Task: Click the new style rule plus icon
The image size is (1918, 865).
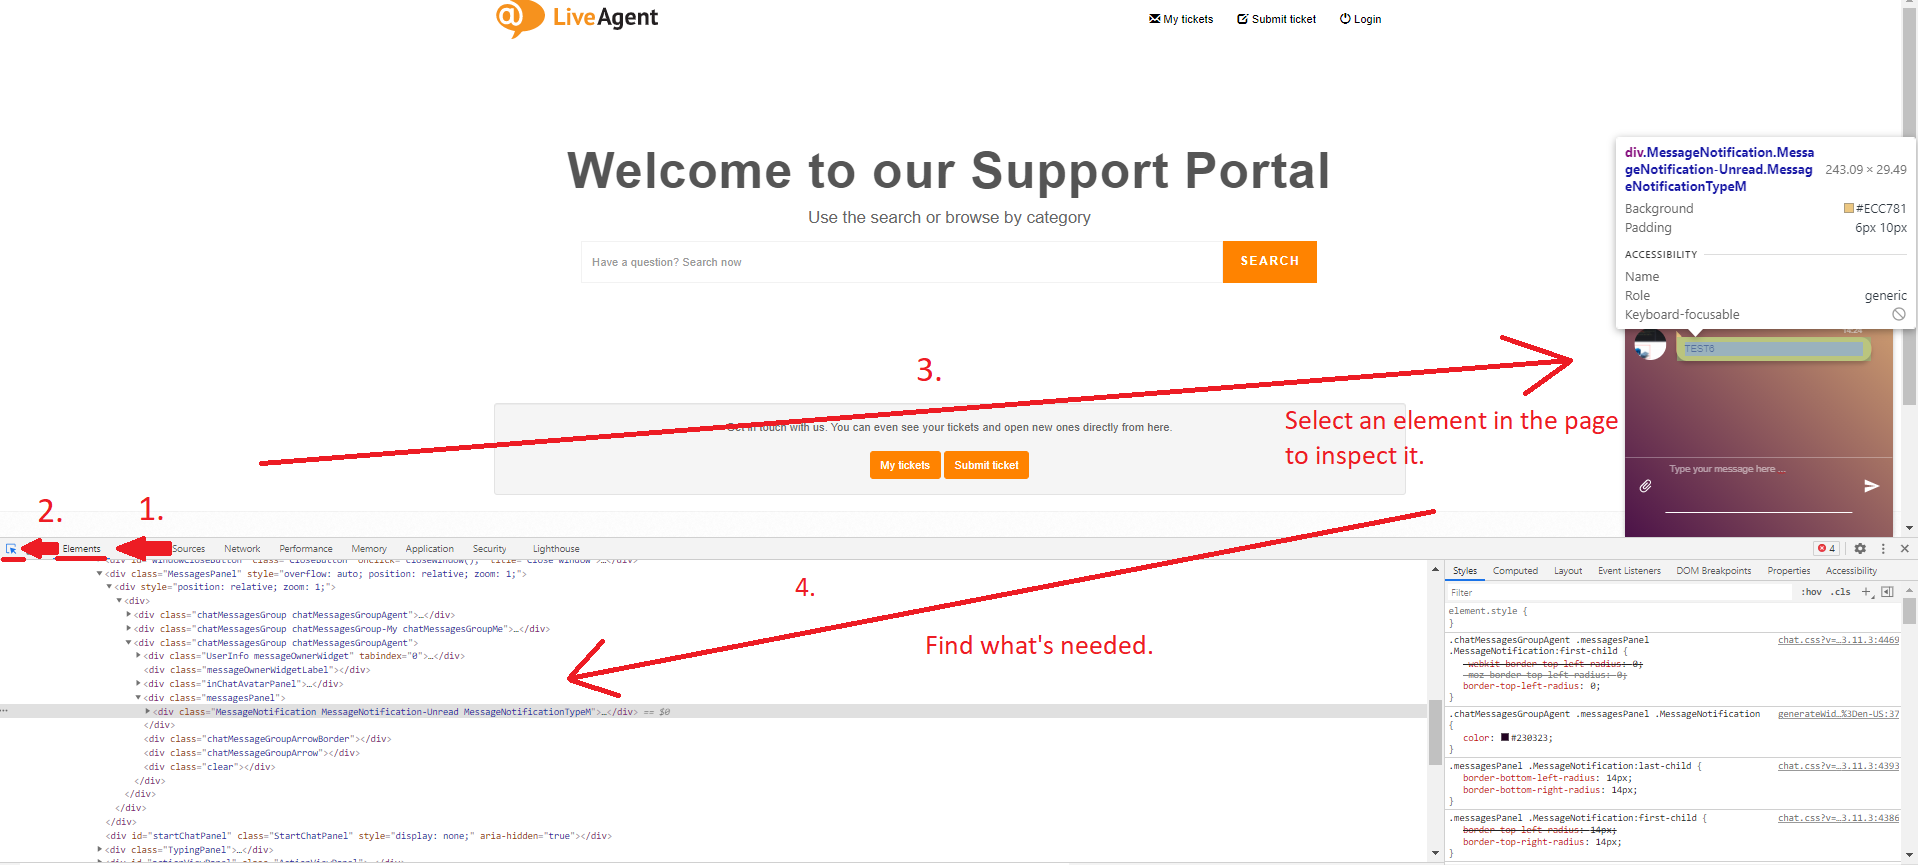Action: tap(1866, 592)
